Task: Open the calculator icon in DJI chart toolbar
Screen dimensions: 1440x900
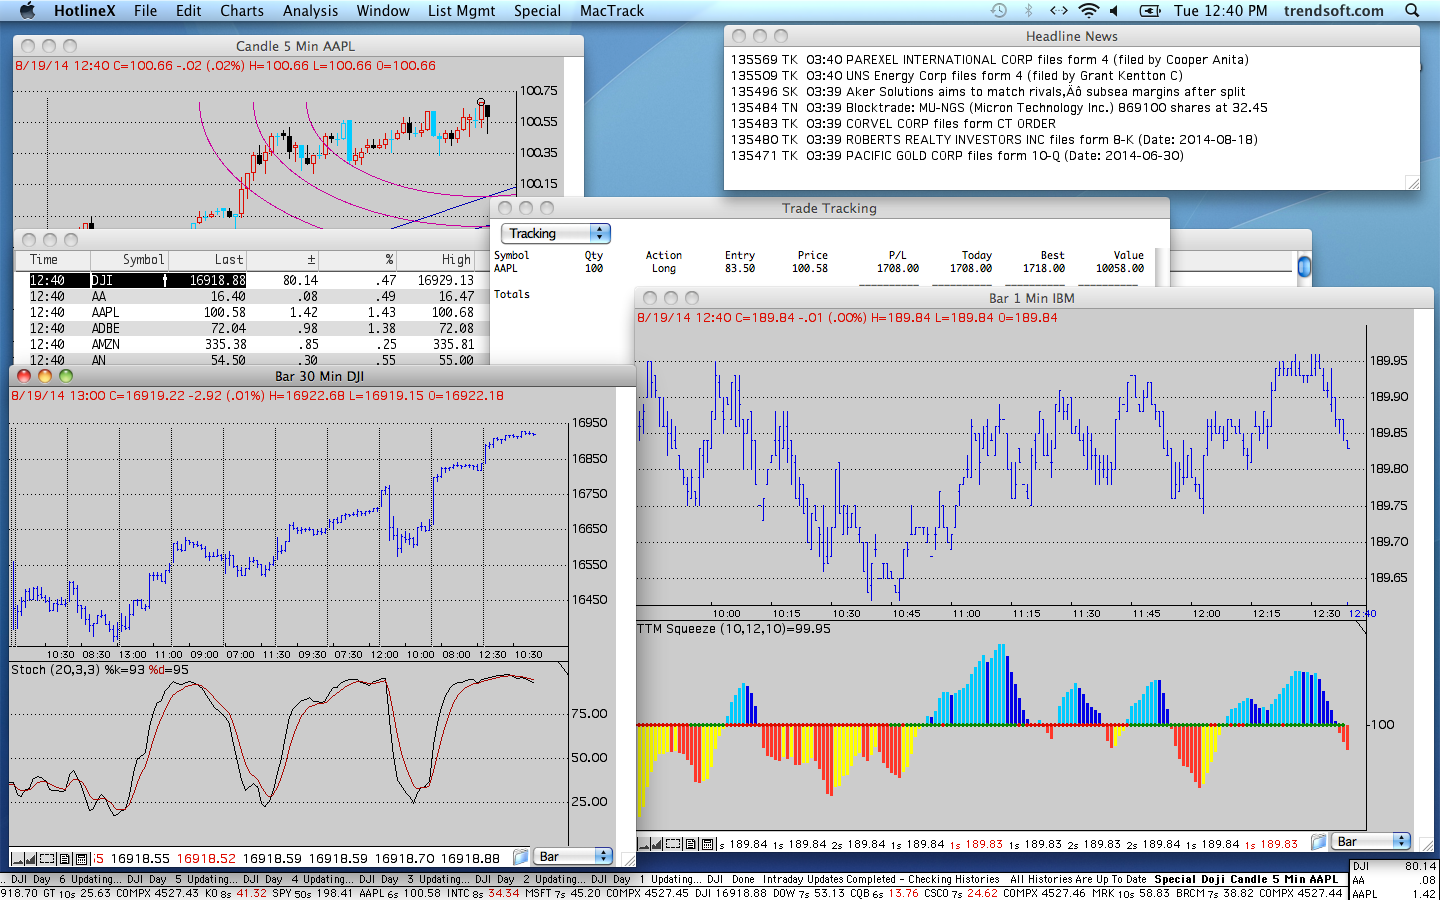Action: click(x=80, y=858)
